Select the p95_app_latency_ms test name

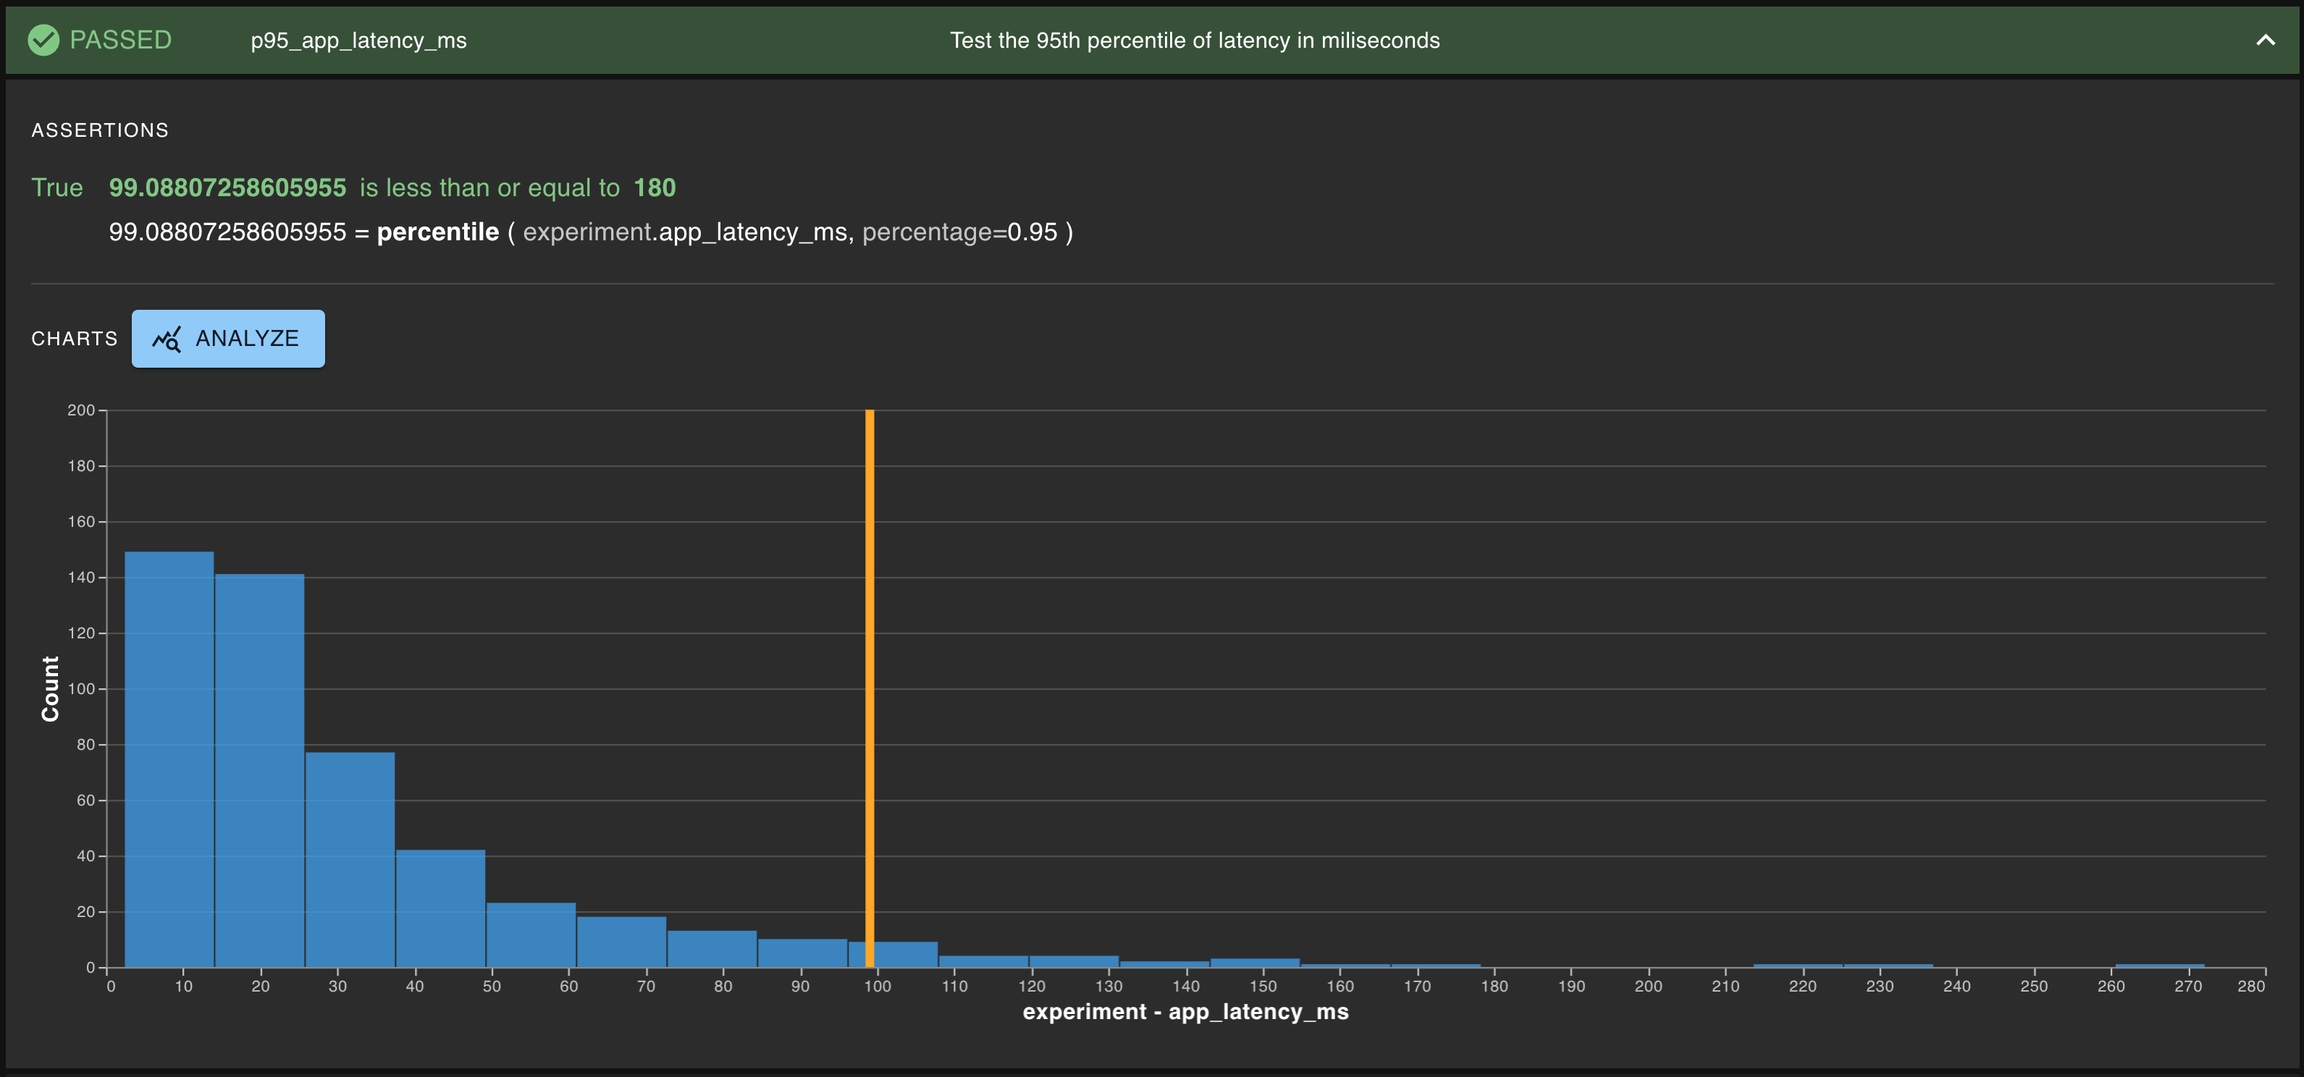[x=358, y=41]
